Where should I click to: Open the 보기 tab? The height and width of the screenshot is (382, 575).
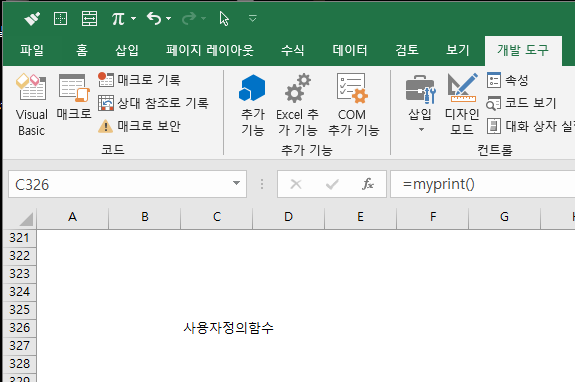[x=457, y=50]
